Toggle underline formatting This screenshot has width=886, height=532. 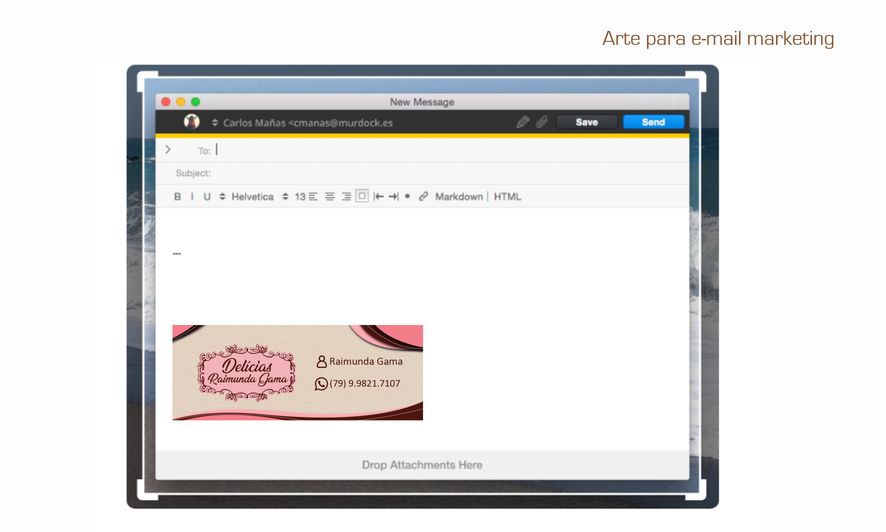207,197
